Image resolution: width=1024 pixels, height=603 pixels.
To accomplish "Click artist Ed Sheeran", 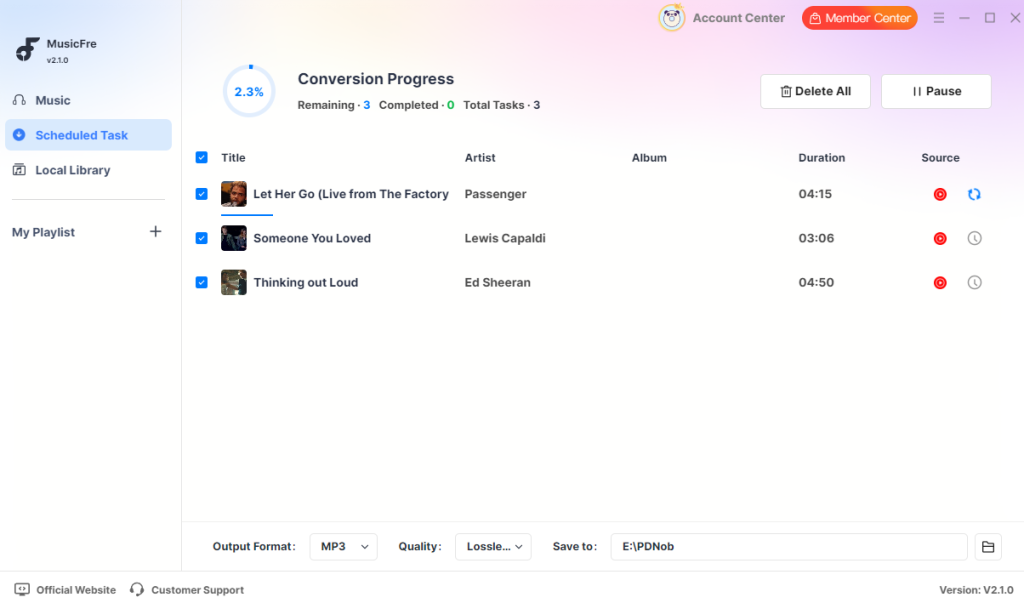I will pyautogui.click(x=497, y=282).
